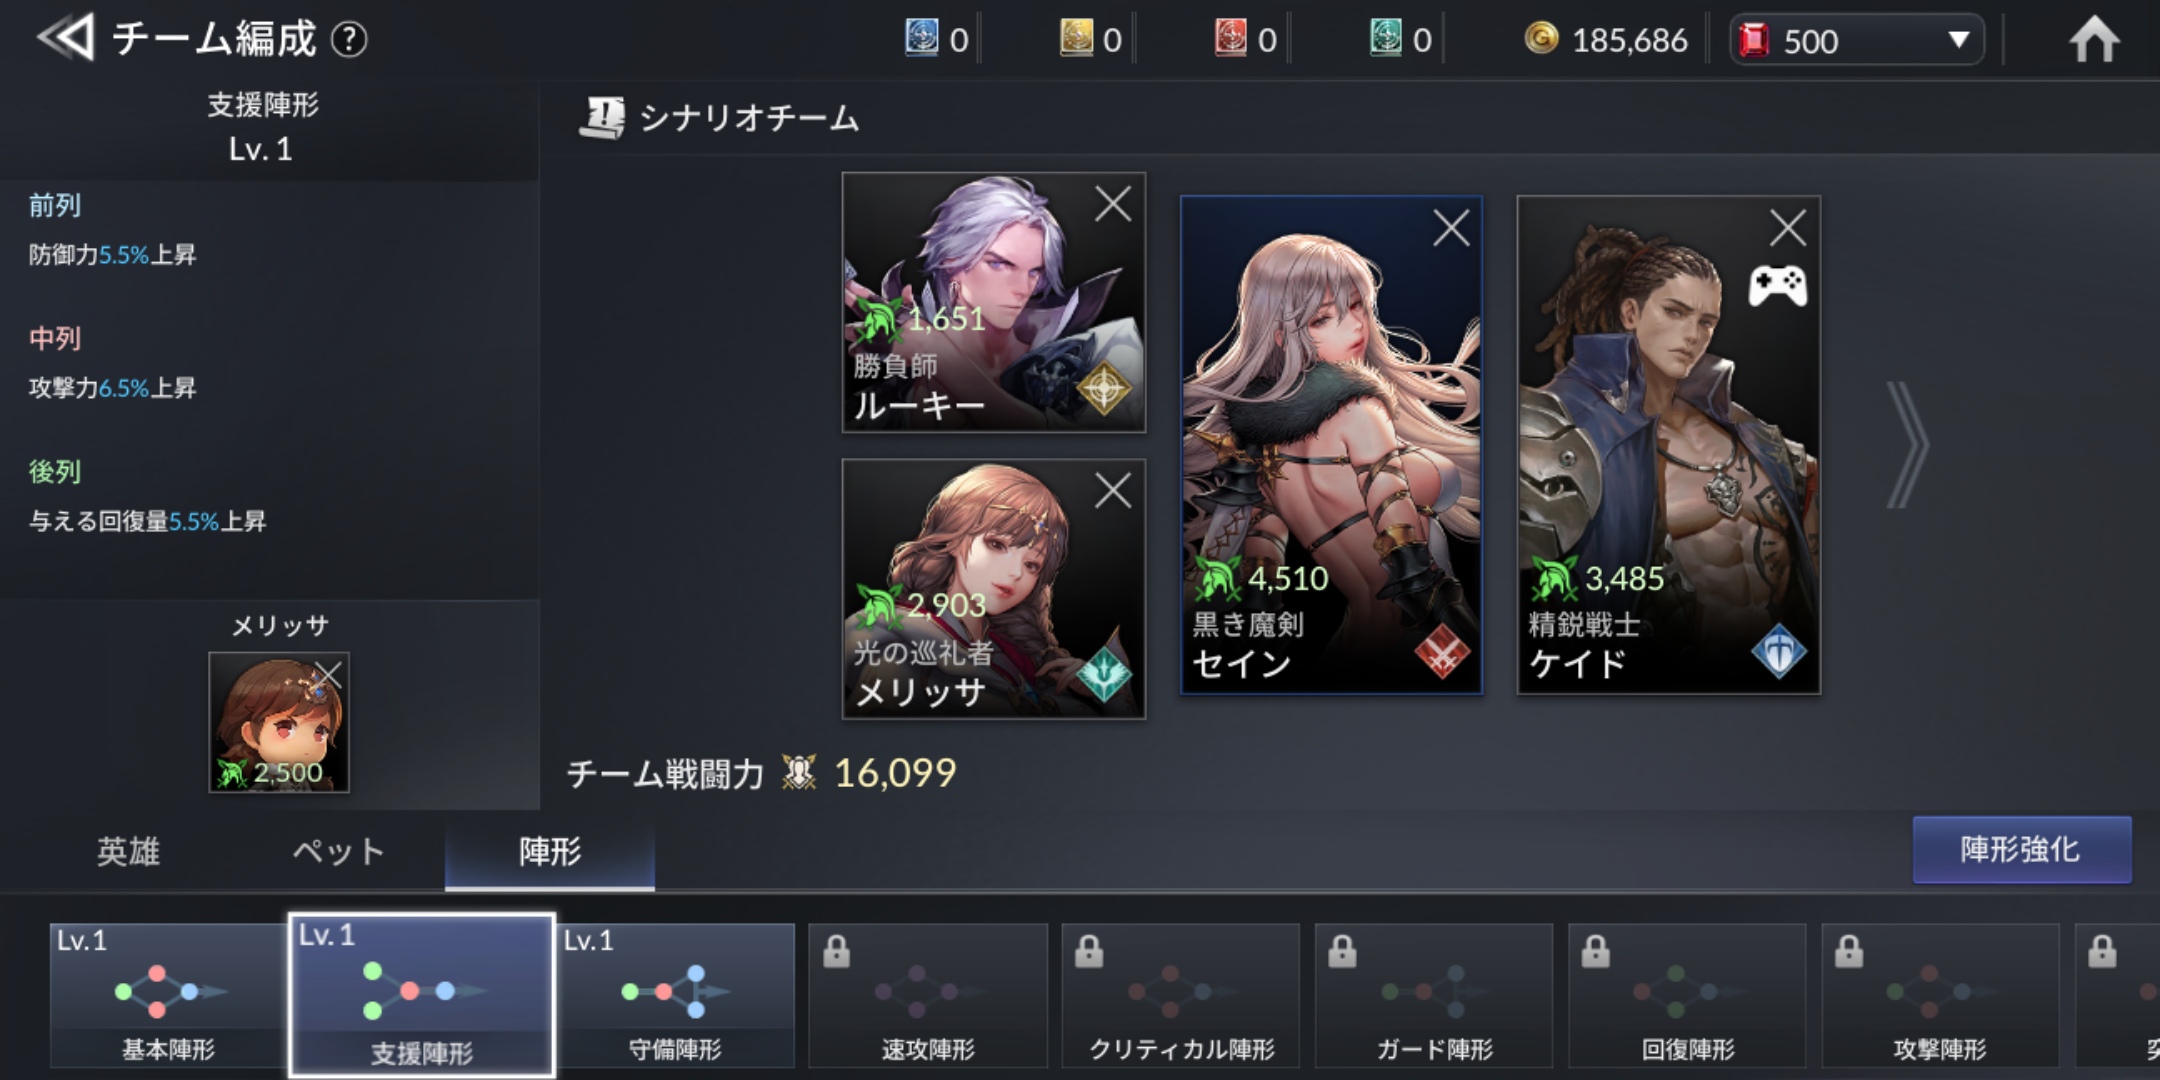Screen dimensions: 2160x1080
Task: Go back with the double-arrow icon
Action: (x=66, y=38)
